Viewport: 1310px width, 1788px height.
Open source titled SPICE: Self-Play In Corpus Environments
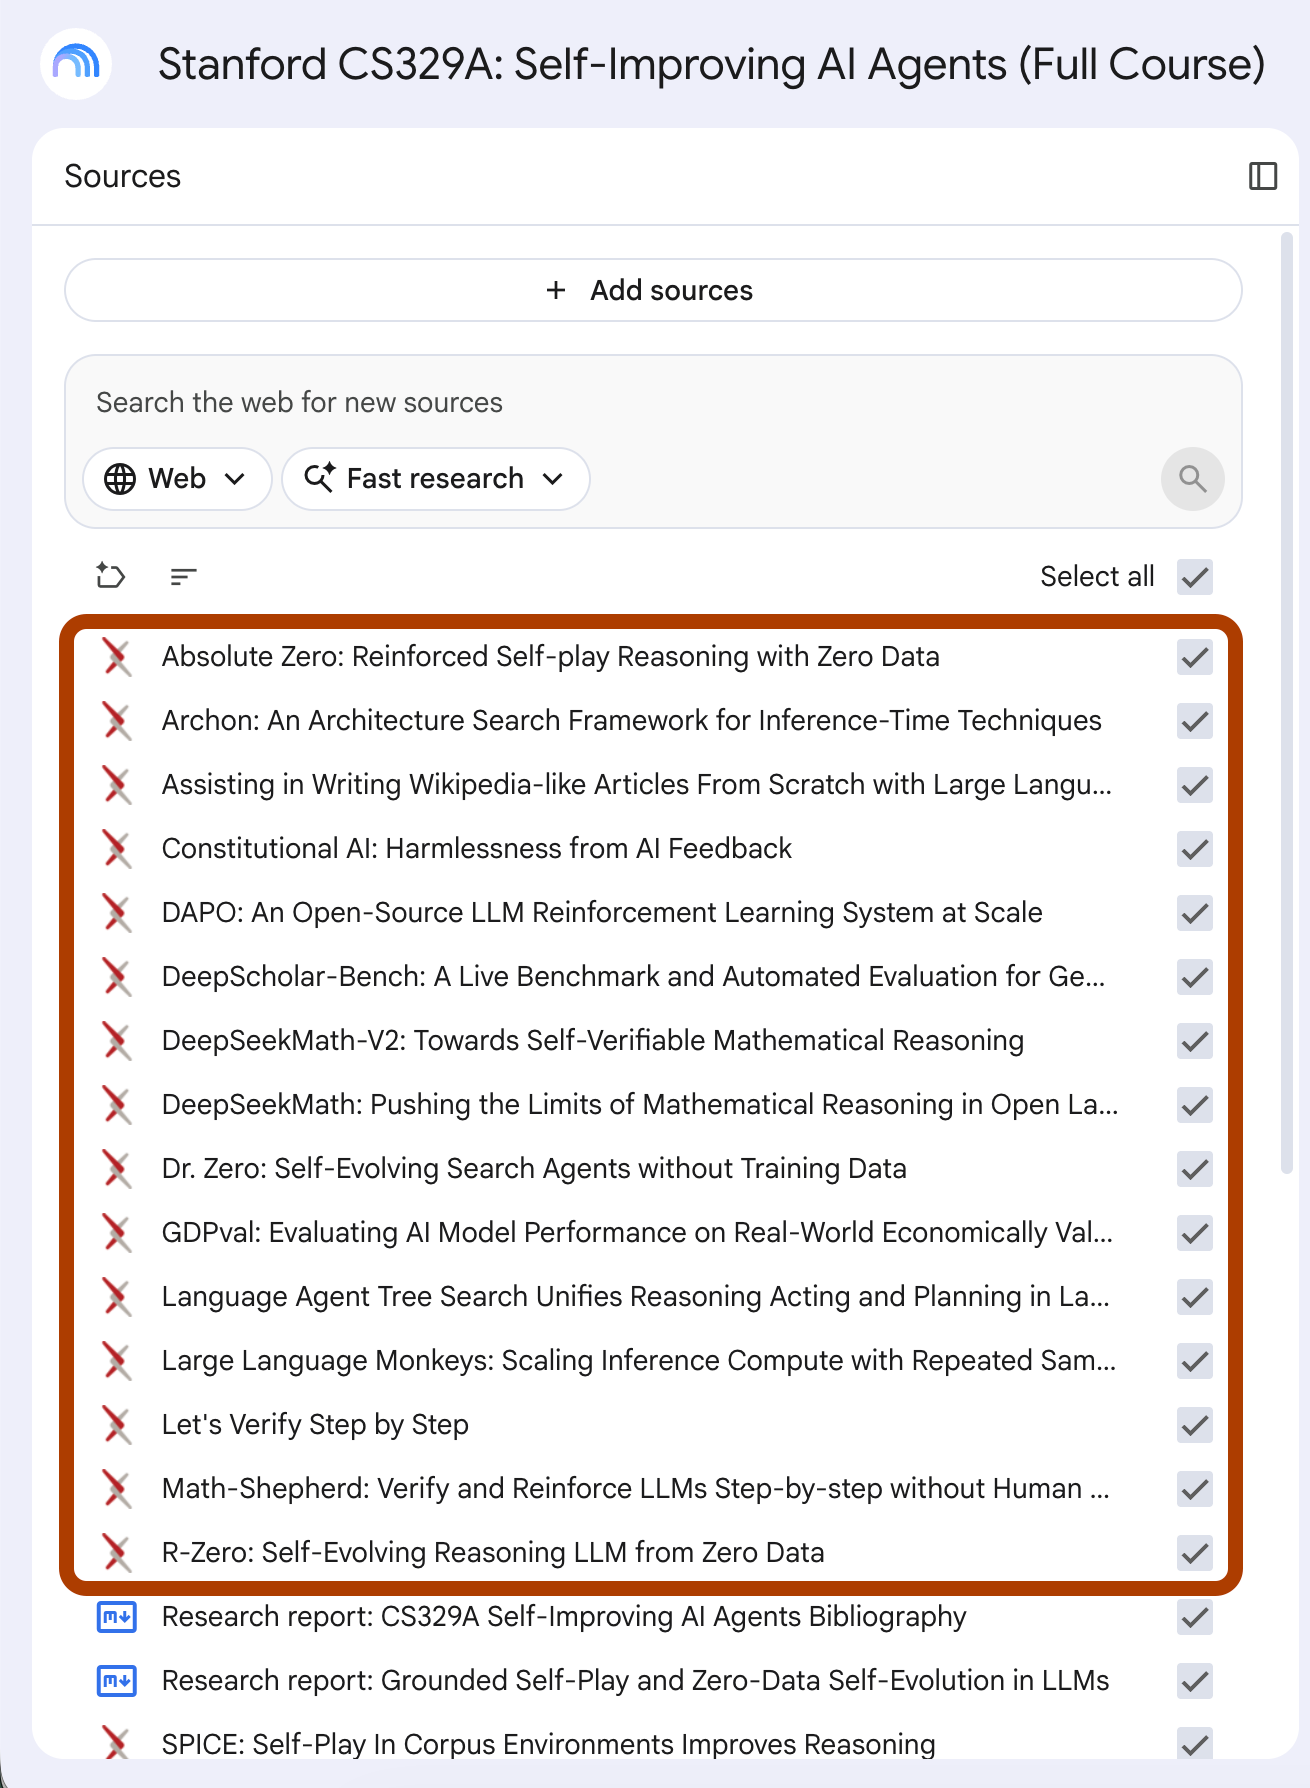tap(549, 1744)
